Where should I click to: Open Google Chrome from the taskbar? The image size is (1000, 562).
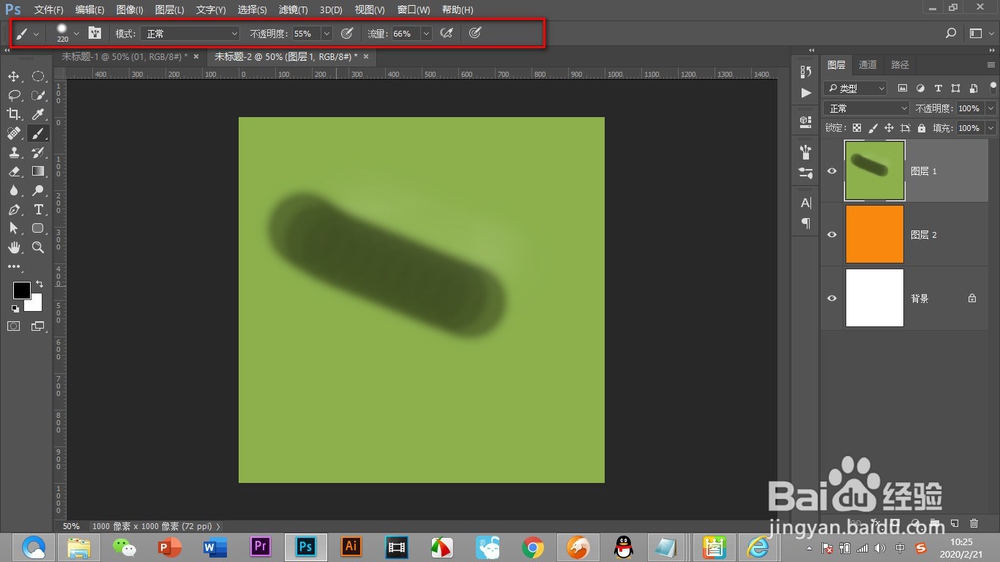pos(533,547)
